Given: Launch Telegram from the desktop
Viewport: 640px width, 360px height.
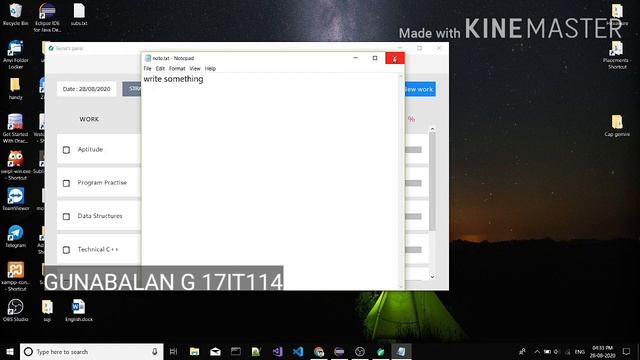Looking at the screenshot, I should [x=16, y=236].
